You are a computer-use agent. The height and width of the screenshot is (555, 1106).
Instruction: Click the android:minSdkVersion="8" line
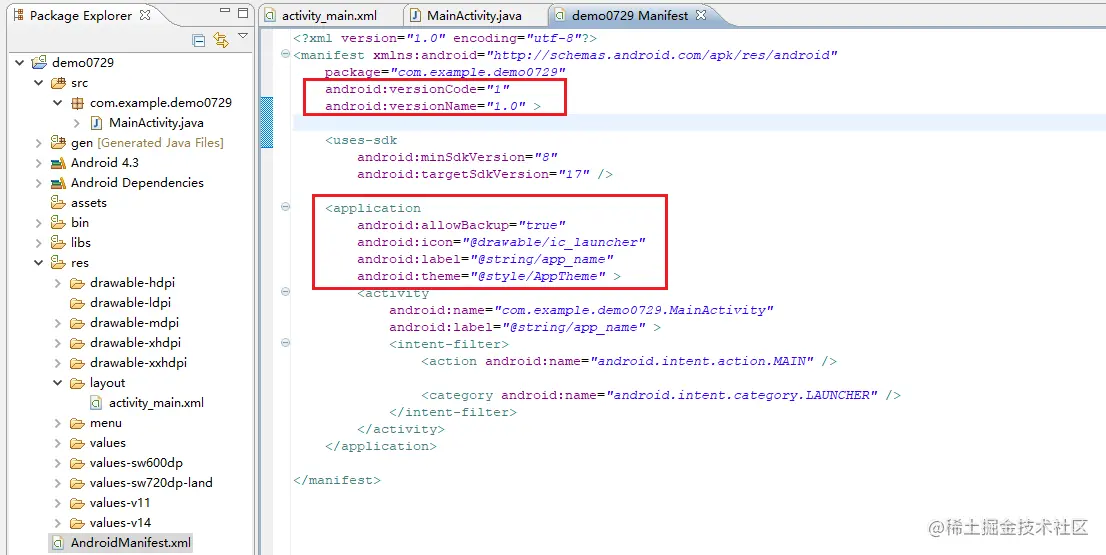458,157
